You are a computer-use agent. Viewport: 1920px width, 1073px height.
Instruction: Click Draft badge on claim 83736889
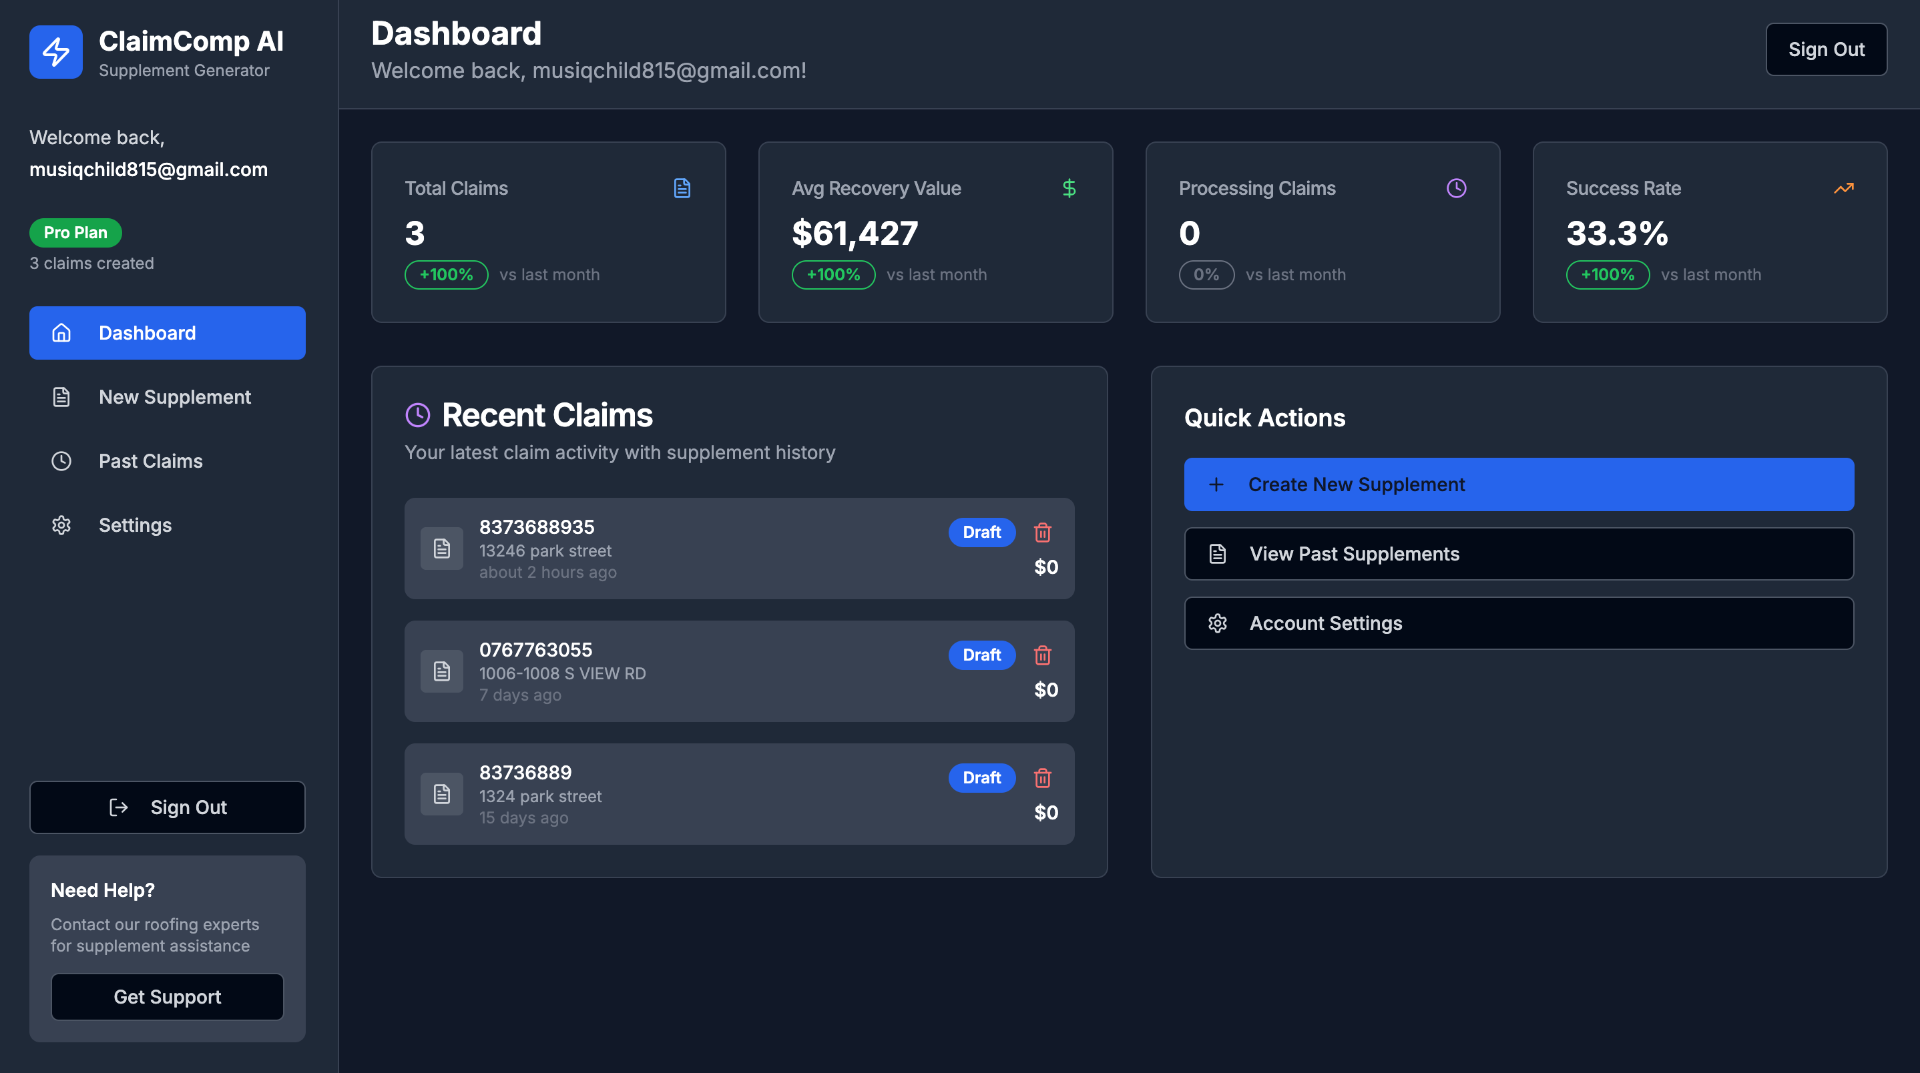tap(982, 778)
